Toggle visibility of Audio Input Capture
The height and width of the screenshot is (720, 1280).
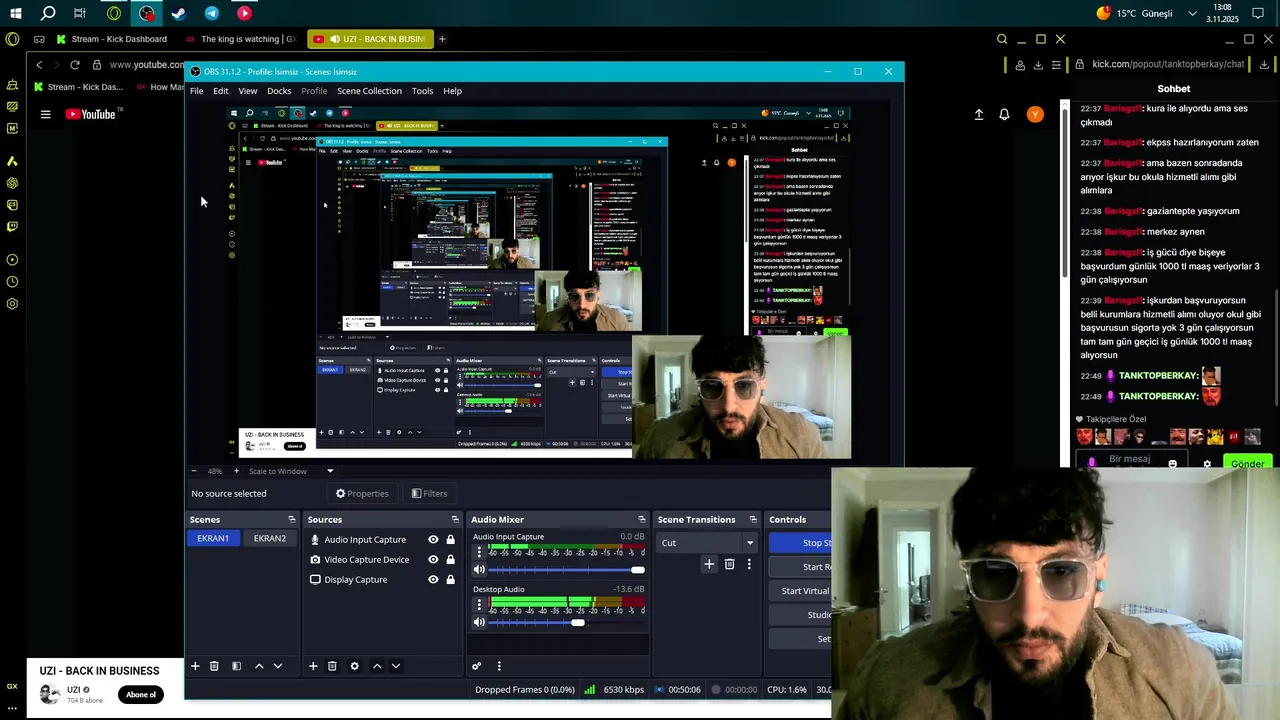pos(433,539)
